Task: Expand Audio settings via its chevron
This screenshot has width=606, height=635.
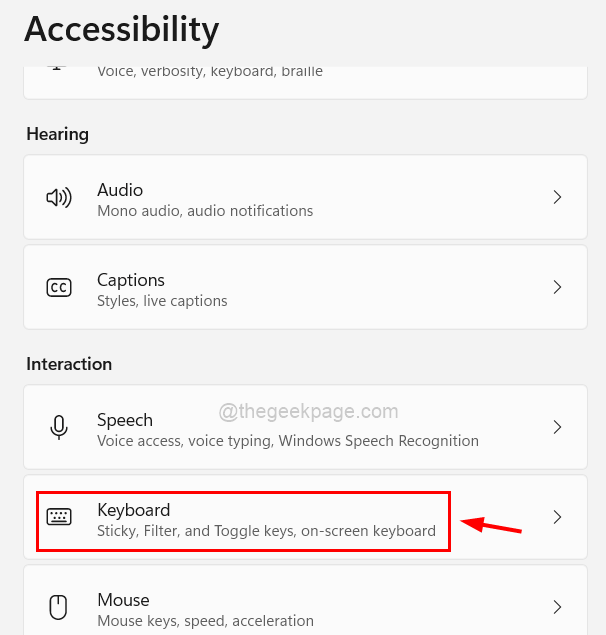Action: [x=558, y=198]
